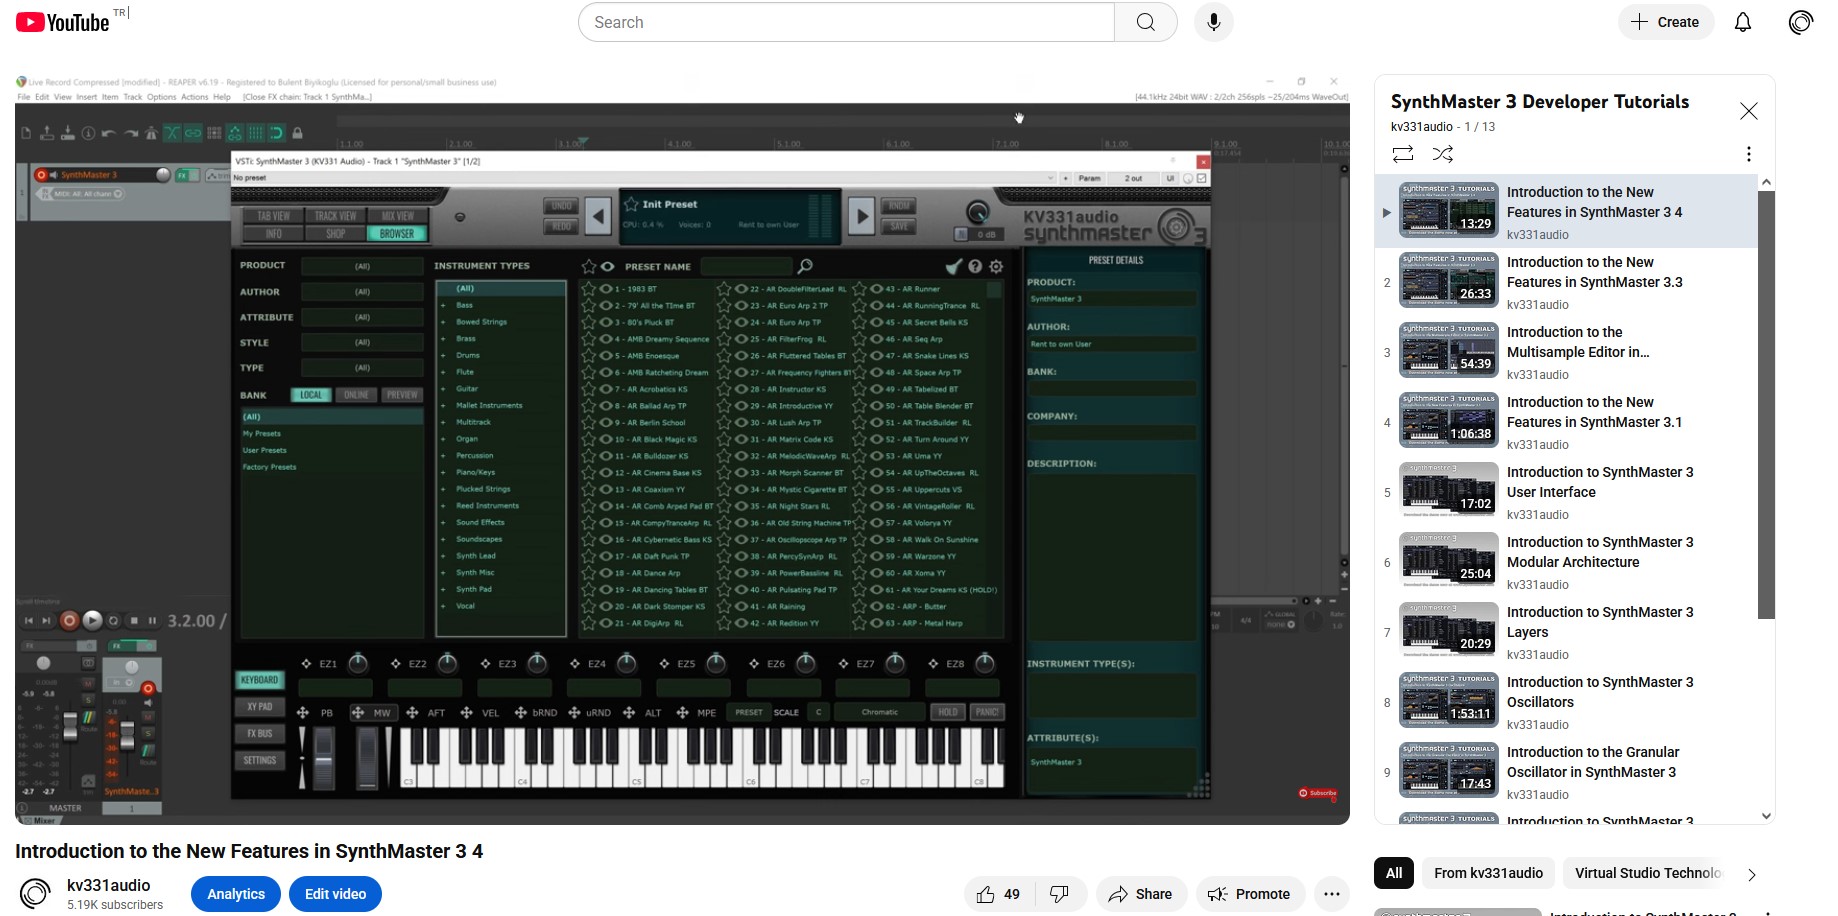Click SynthMaster previous preset arrow
1838x916 pixels.
(598, 215)
